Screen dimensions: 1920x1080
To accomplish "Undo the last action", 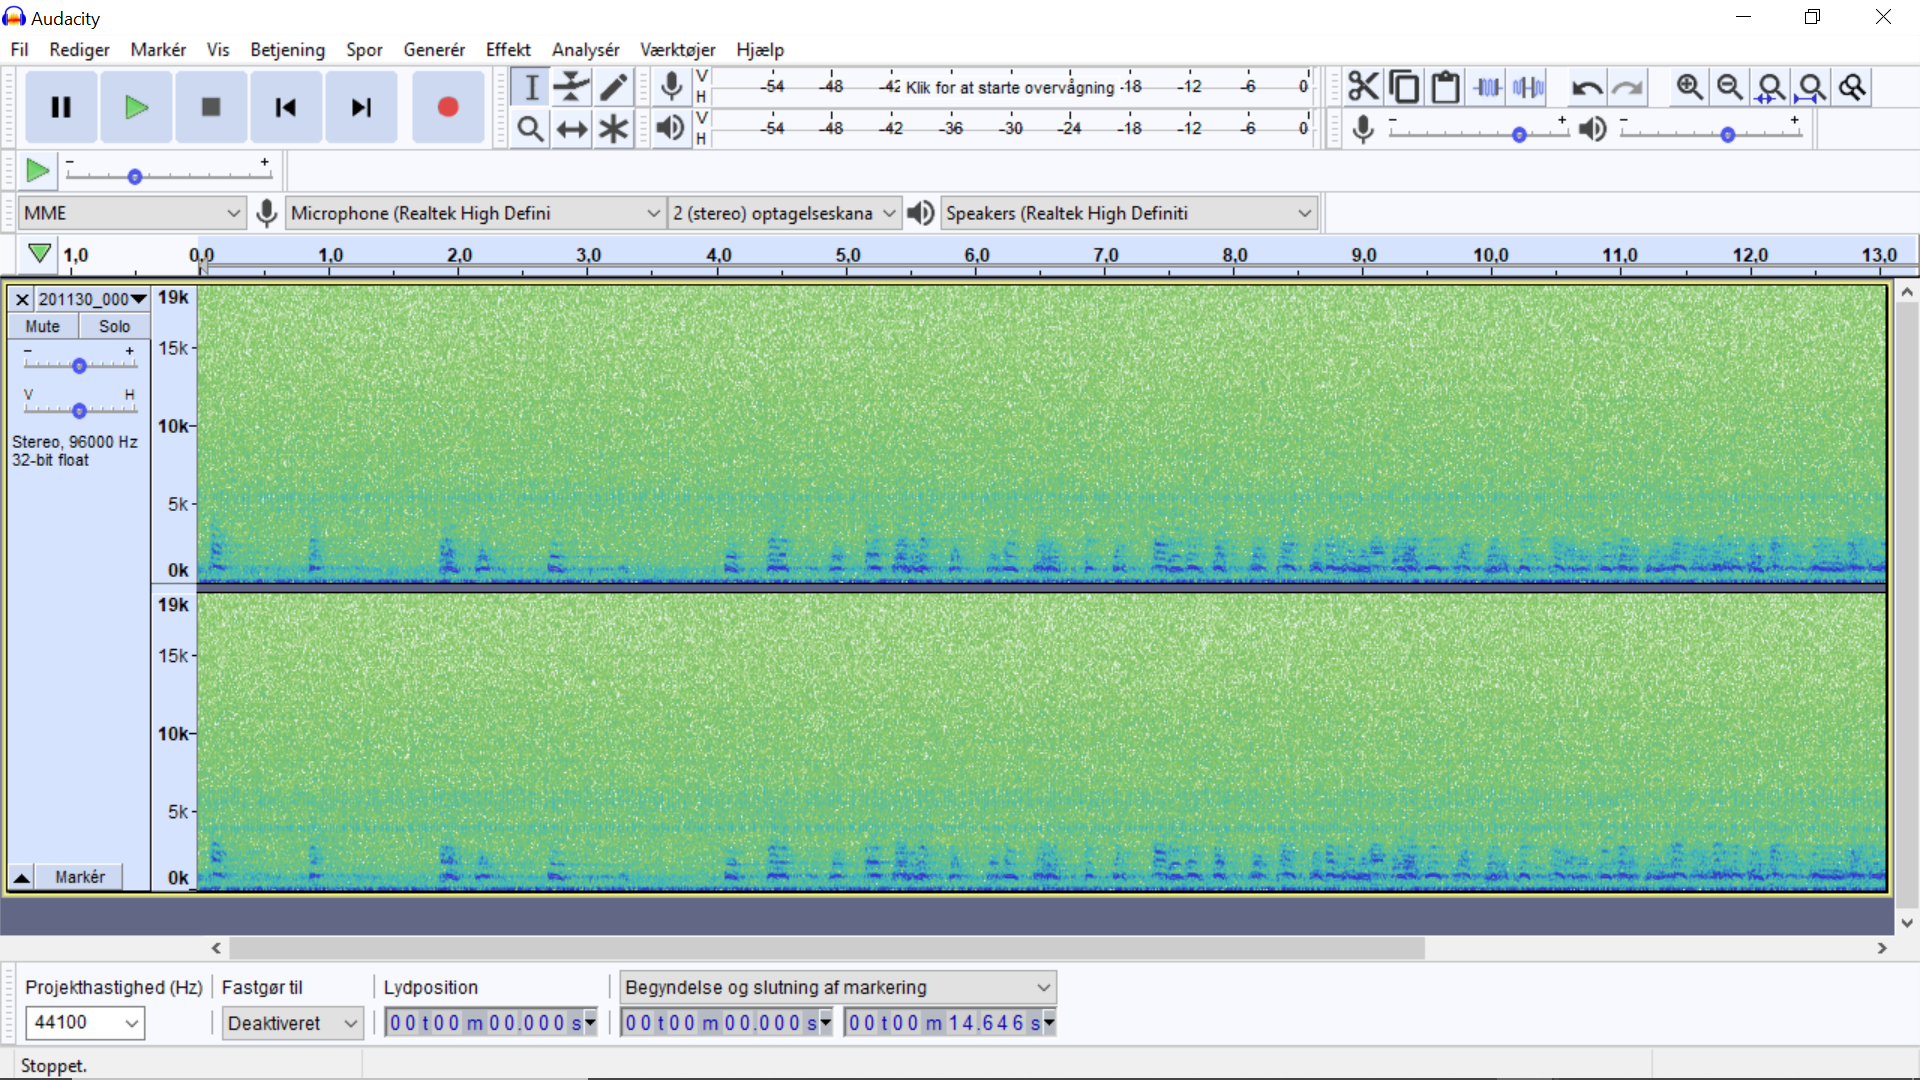I will 1586,87.
